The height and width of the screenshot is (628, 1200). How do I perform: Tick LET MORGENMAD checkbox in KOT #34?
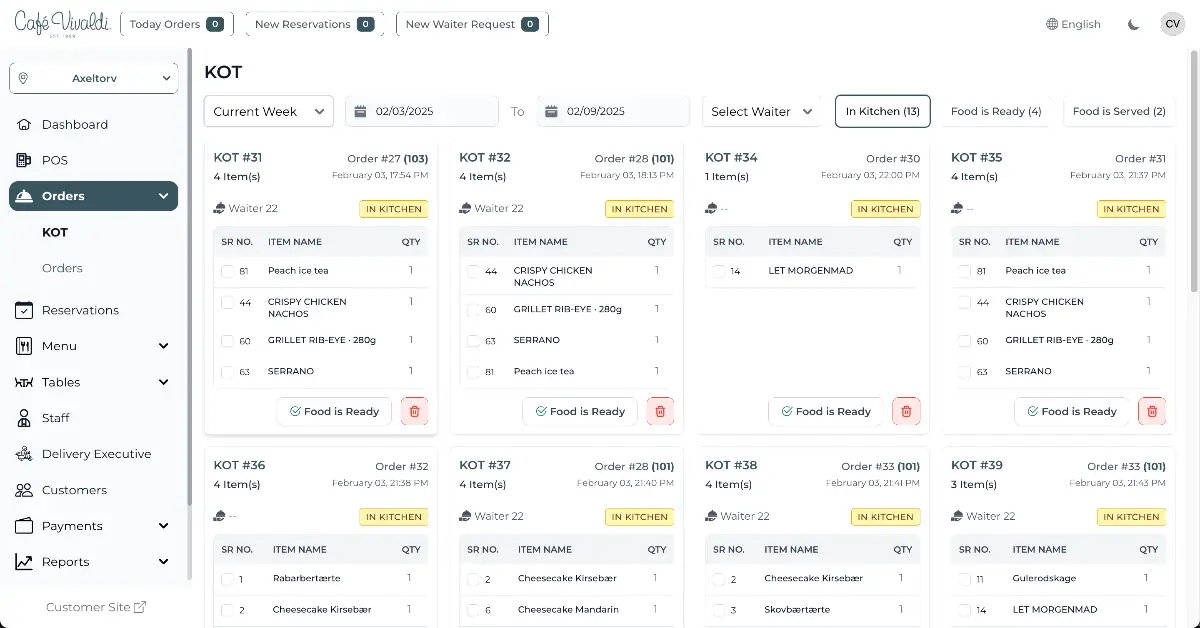click(720, 271)
